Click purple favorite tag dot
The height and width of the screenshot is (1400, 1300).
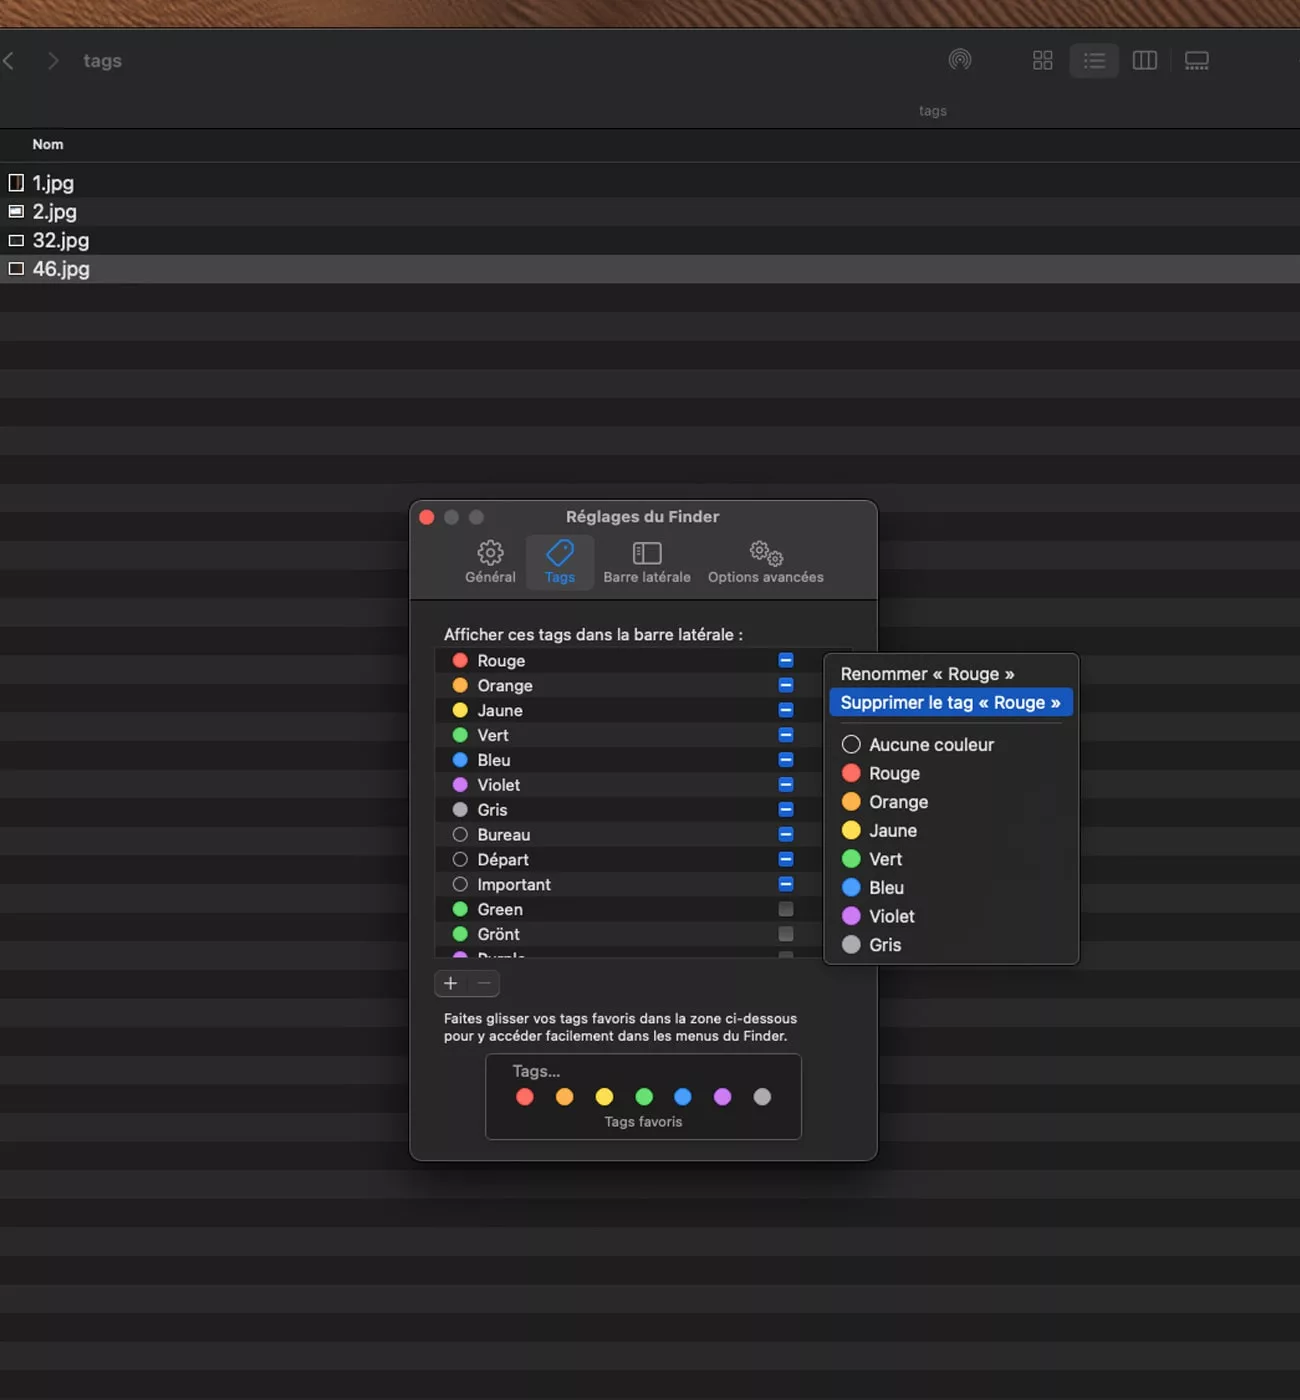[723, 1097]
